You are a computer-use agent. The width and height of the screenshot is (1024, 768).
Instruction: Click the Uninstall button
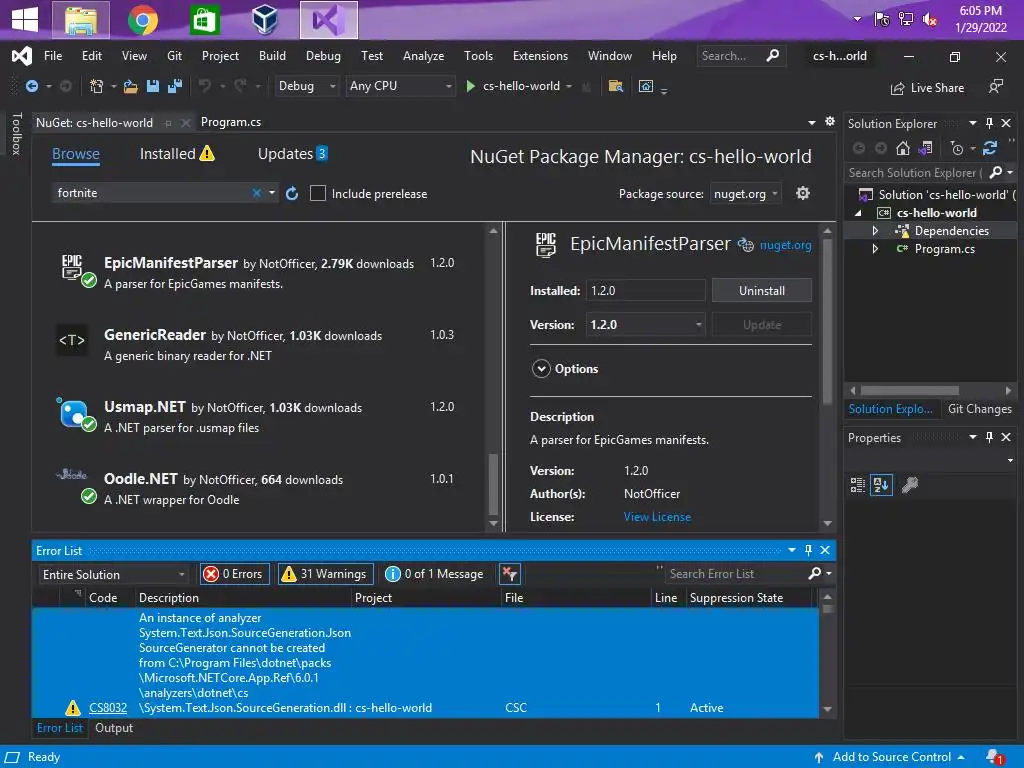click(761, 291)
